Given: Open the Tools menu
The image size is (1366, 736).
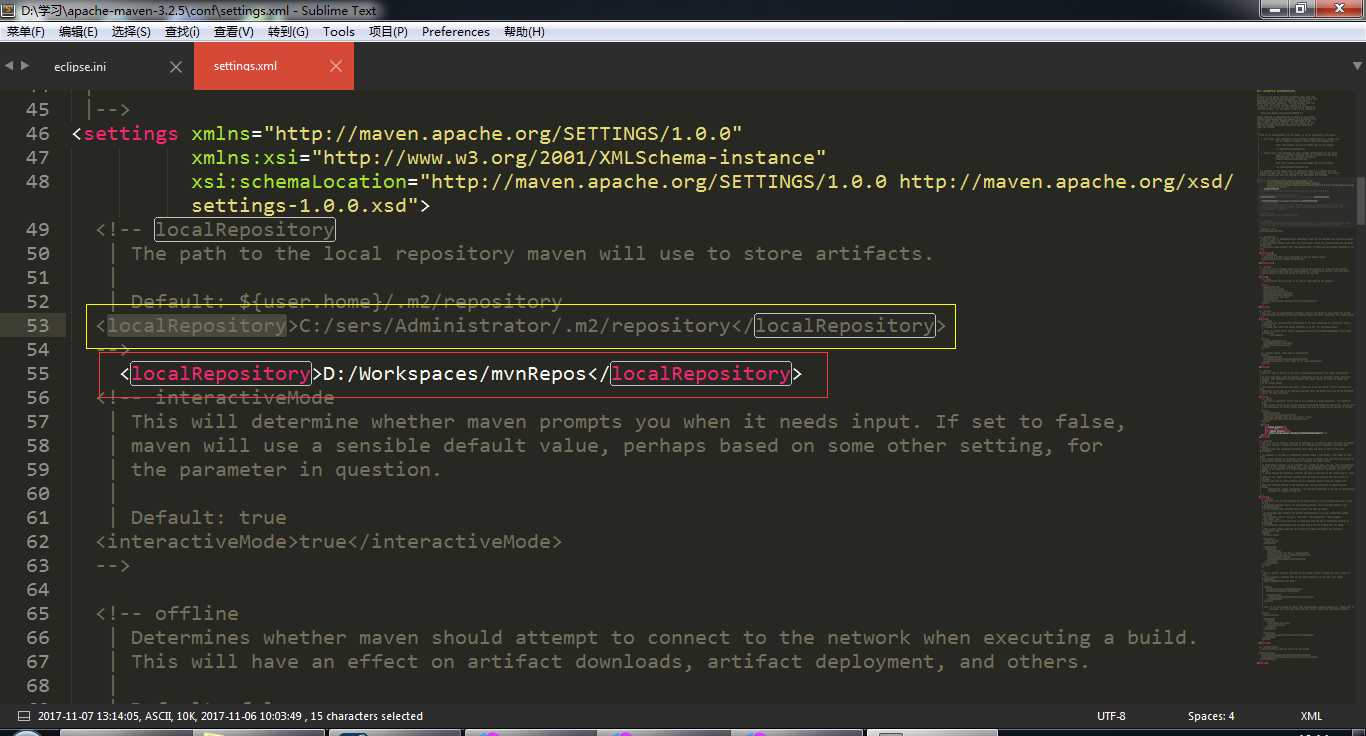Looking at the screenshot, I should (338, 31).
